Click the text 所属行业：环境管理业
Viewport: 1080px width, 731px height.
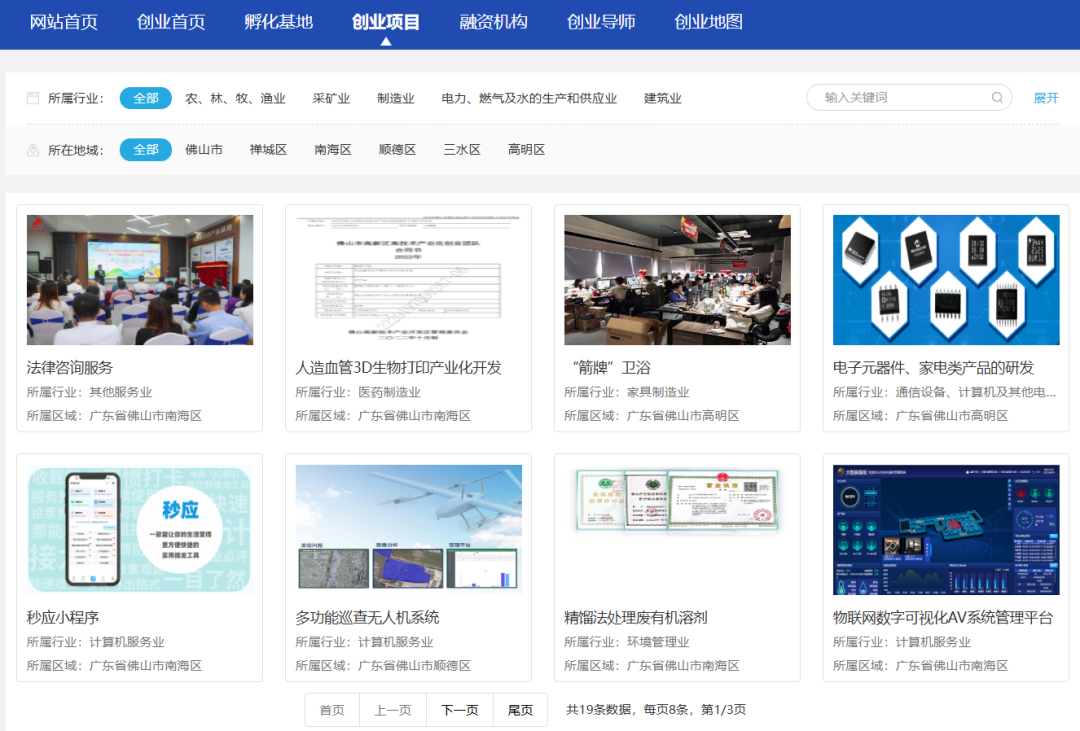click(626, 642)
